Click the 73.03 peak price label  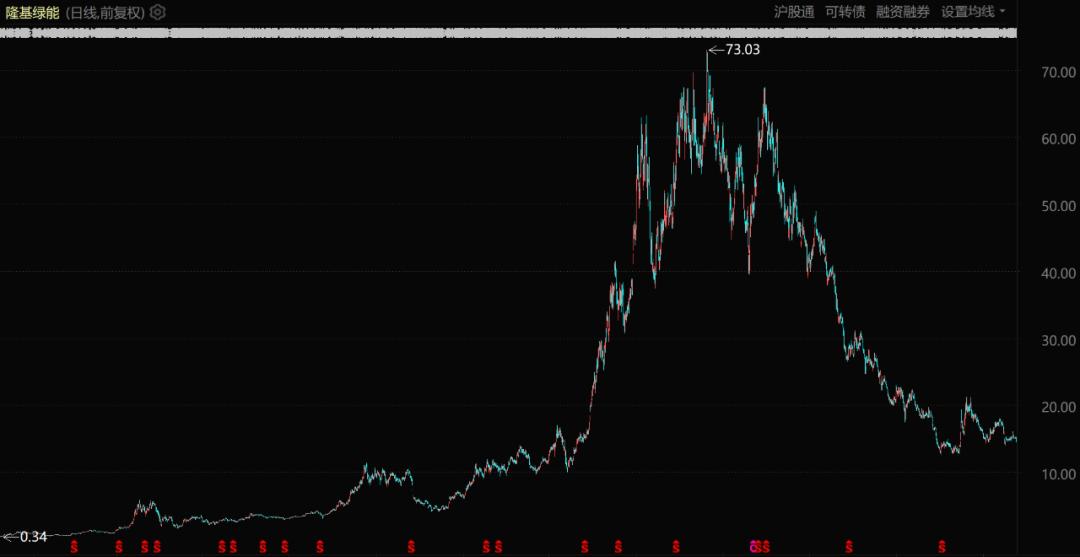742,50
